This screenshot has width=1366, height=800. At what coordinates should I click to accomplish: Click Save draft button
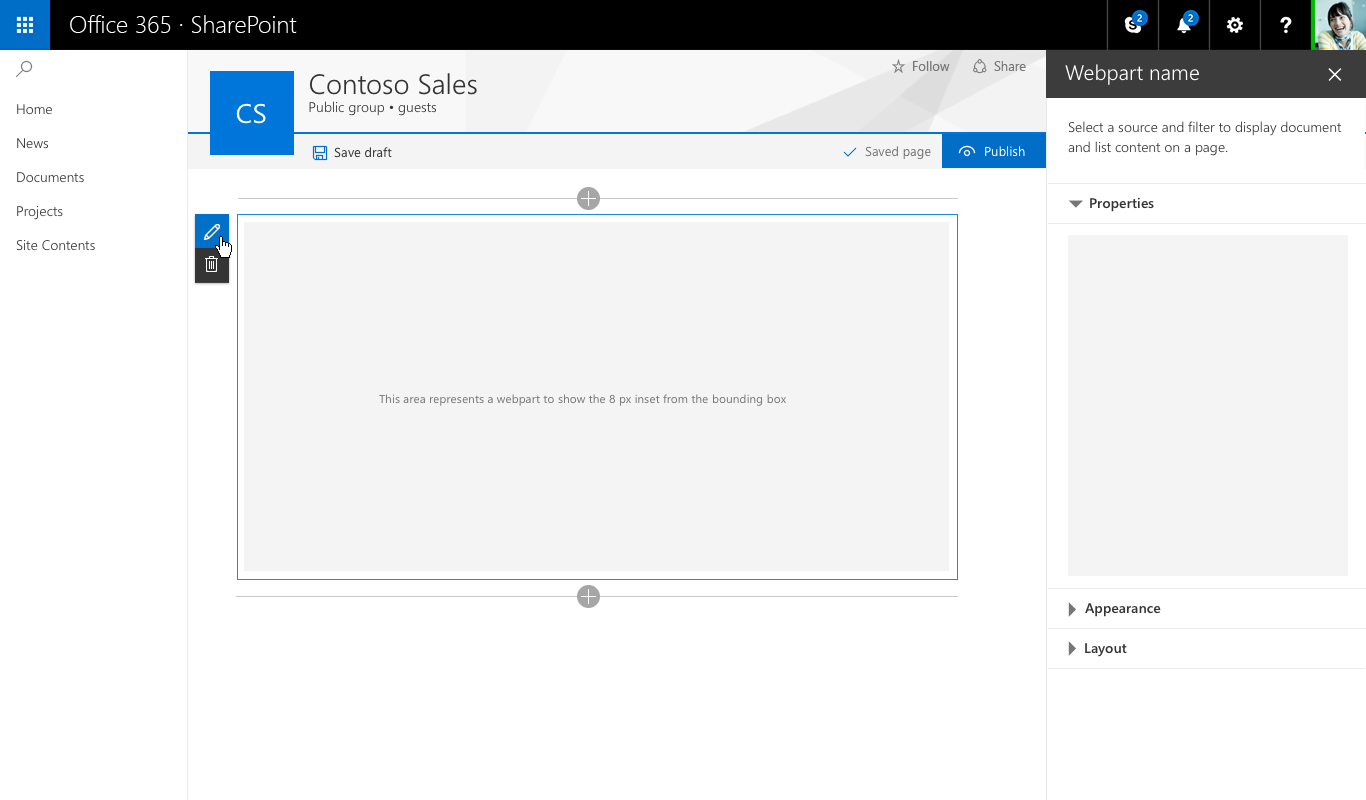click(352, 152)
